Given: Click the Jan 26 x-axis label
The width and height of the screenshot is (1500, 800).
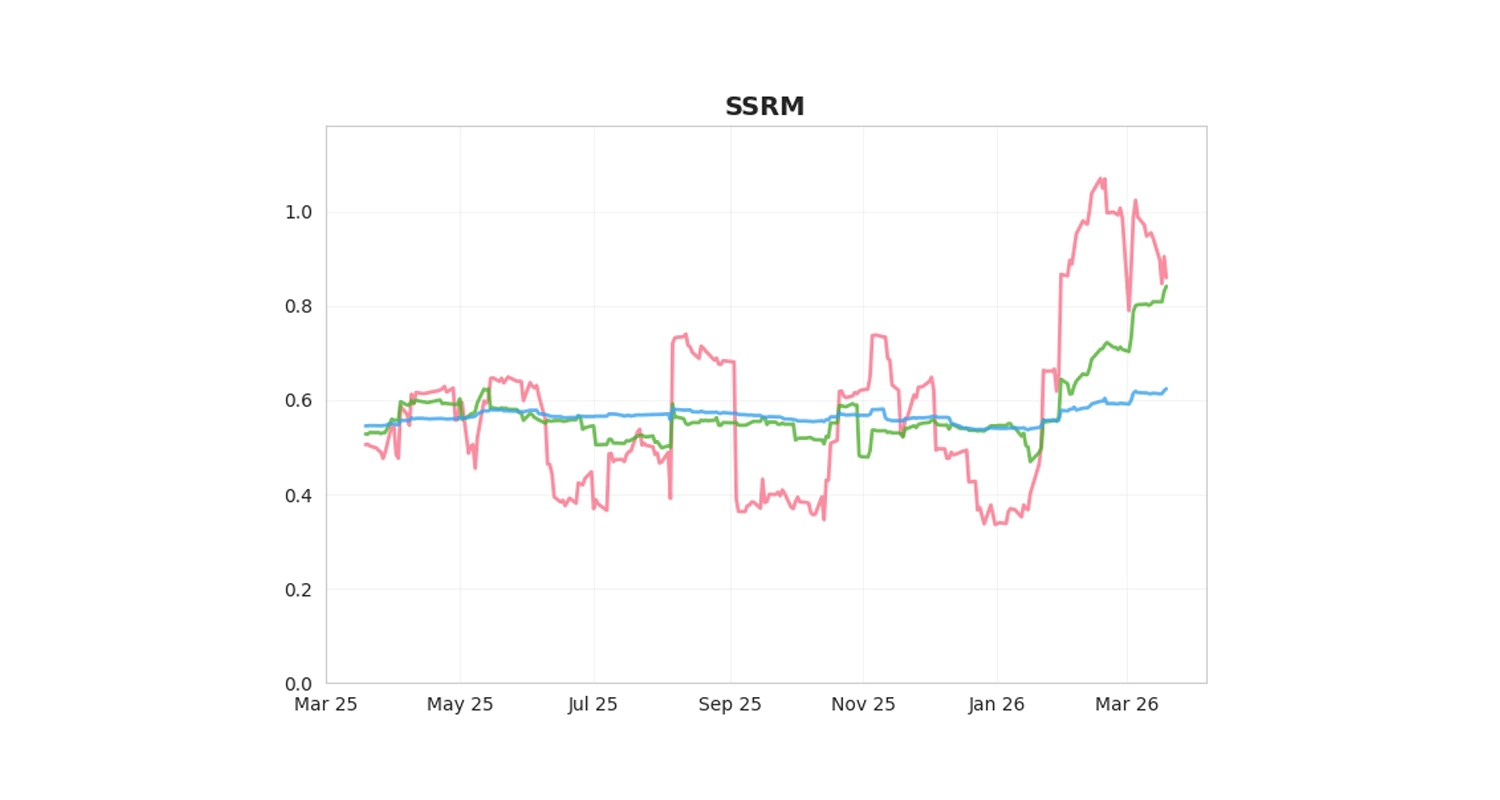Looking at the screenshot, I should [x=997, y=704].
